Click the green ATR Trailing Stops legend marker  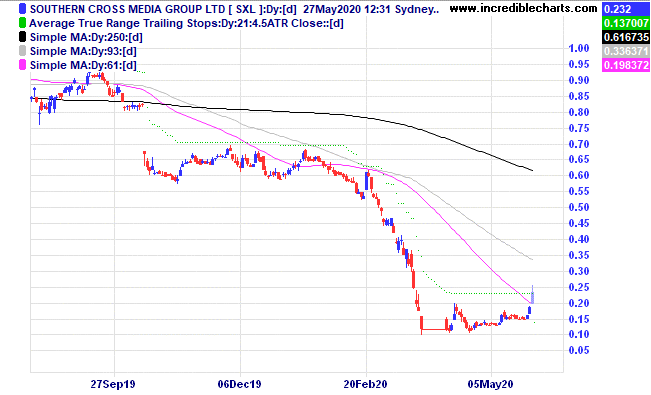[x=22, y=23]
